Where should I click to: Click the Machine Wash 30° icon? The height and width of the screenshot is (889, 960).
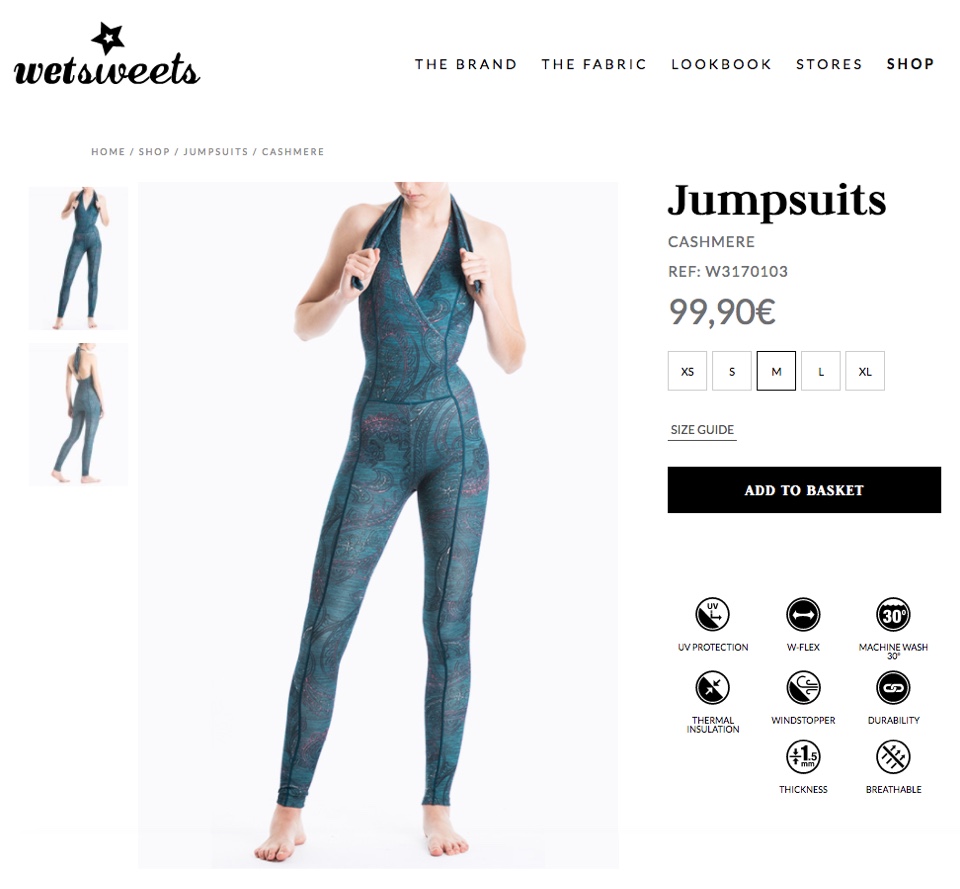tap(893, 614)
